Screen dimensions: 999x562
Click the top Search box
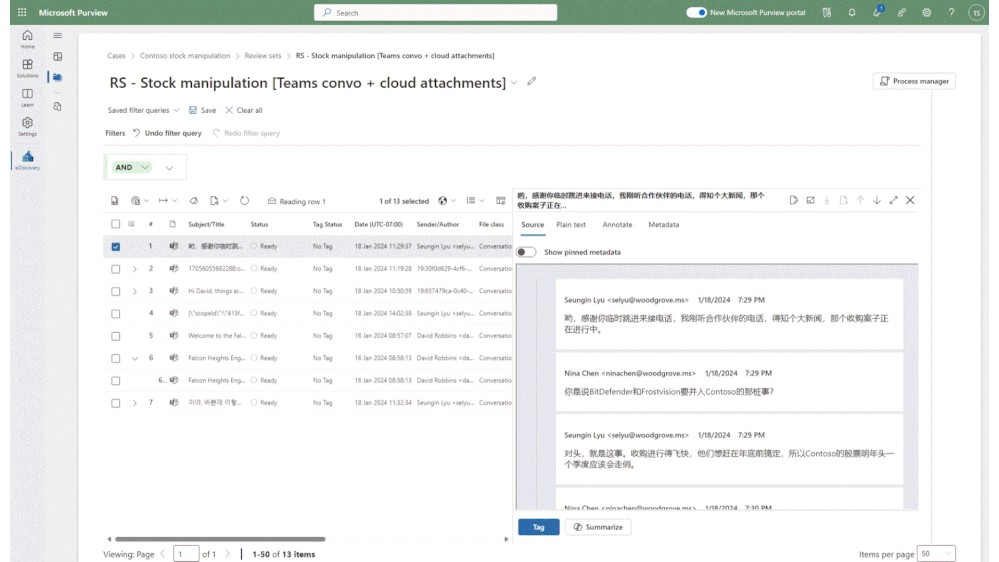(435, 13)
